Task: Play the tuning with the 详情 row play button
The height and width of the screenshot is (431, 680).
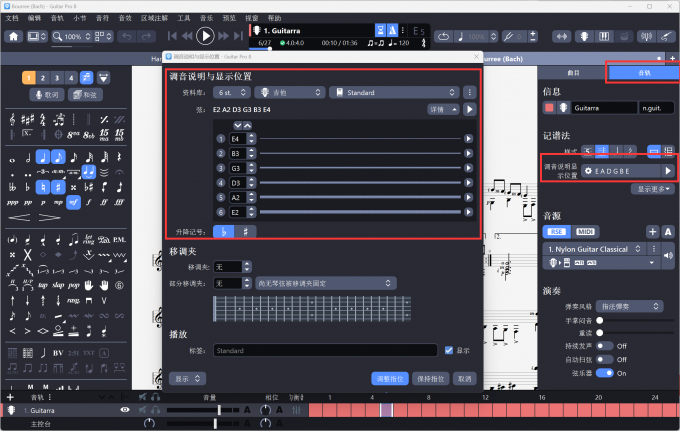Action: point(470,109)
